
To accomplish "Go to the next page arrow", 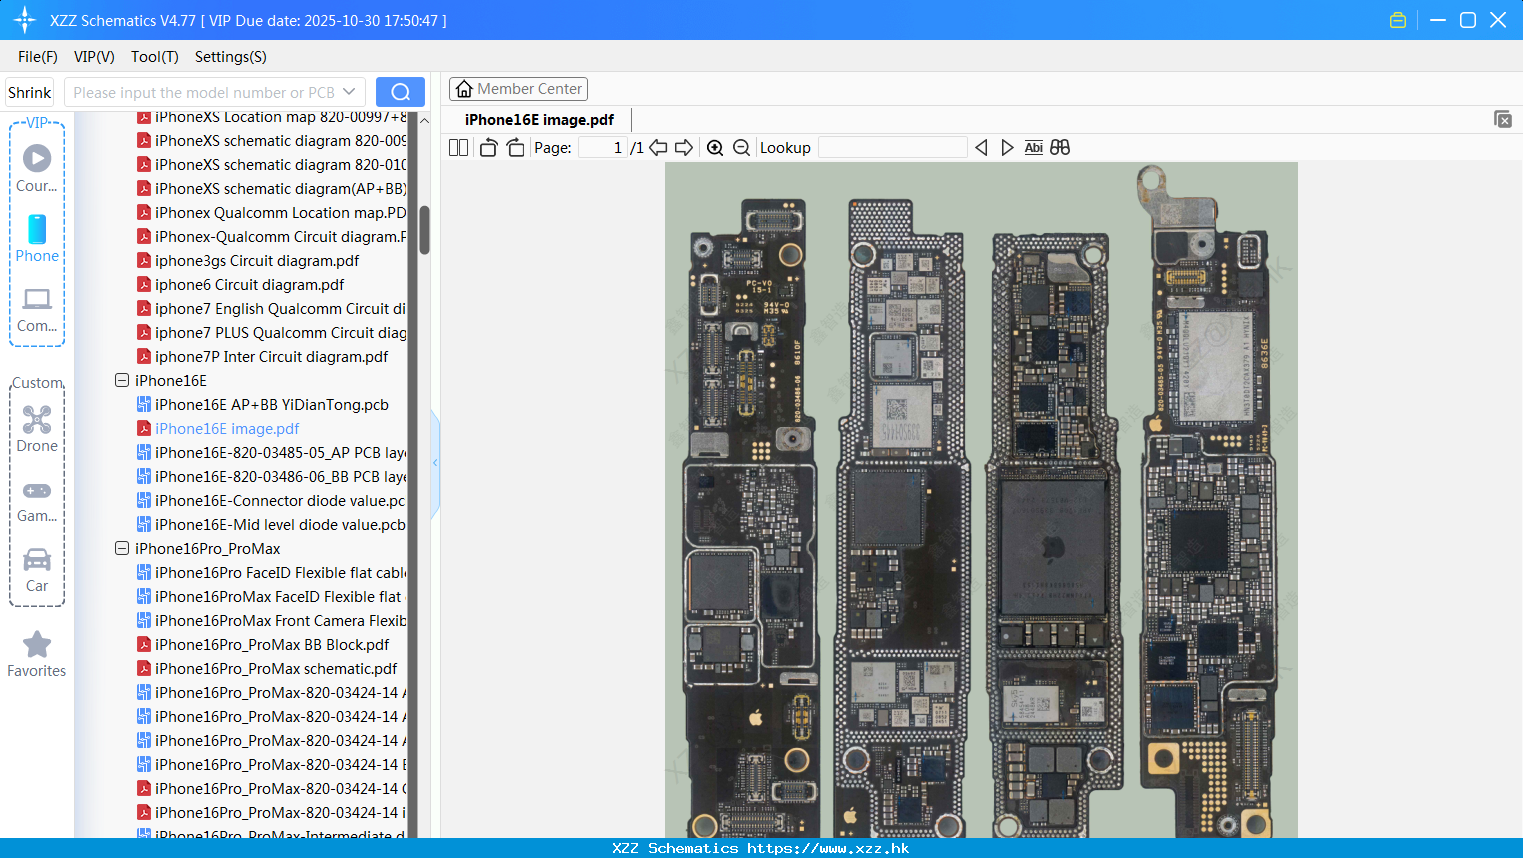I will click(684, 148).
